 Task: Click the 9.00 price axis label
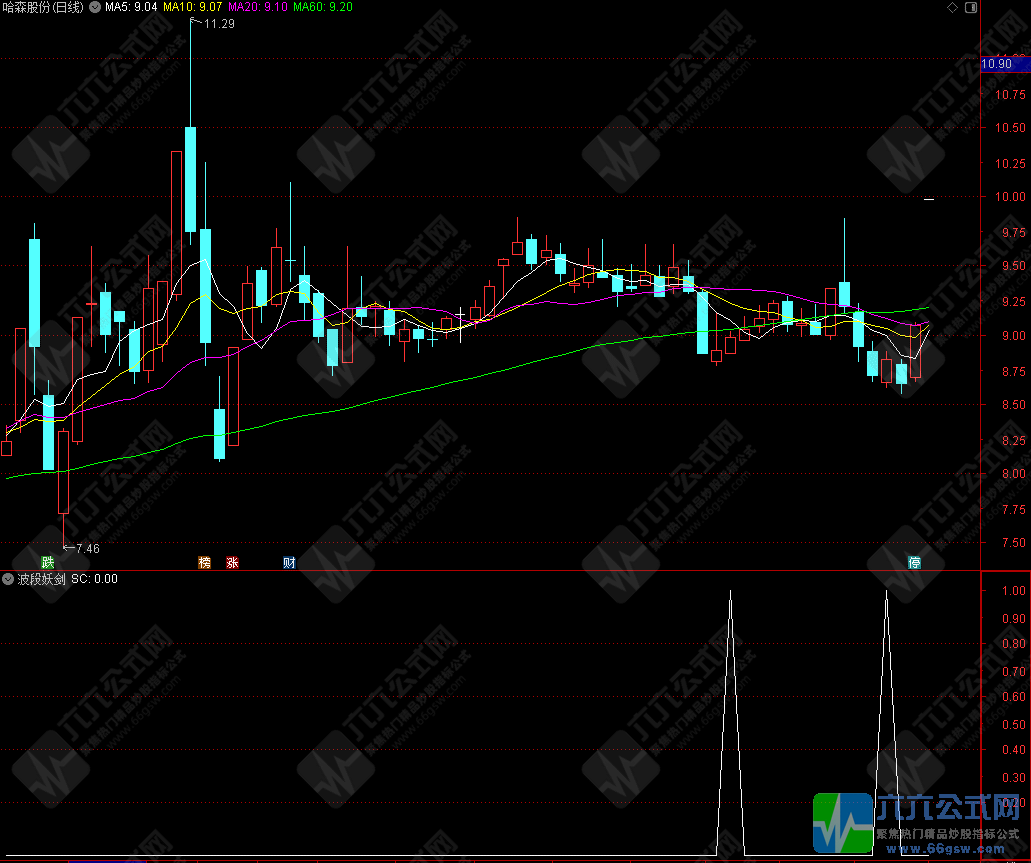point(1013,335)
